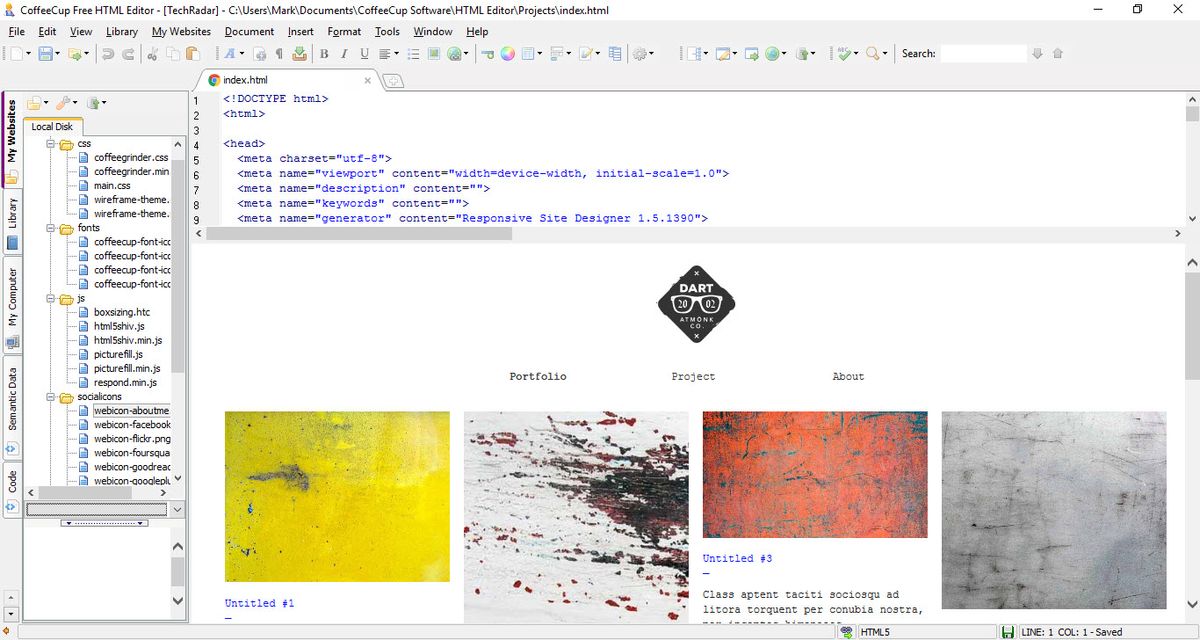Open browser preview with the globe icon

click(x=770, y=53)
